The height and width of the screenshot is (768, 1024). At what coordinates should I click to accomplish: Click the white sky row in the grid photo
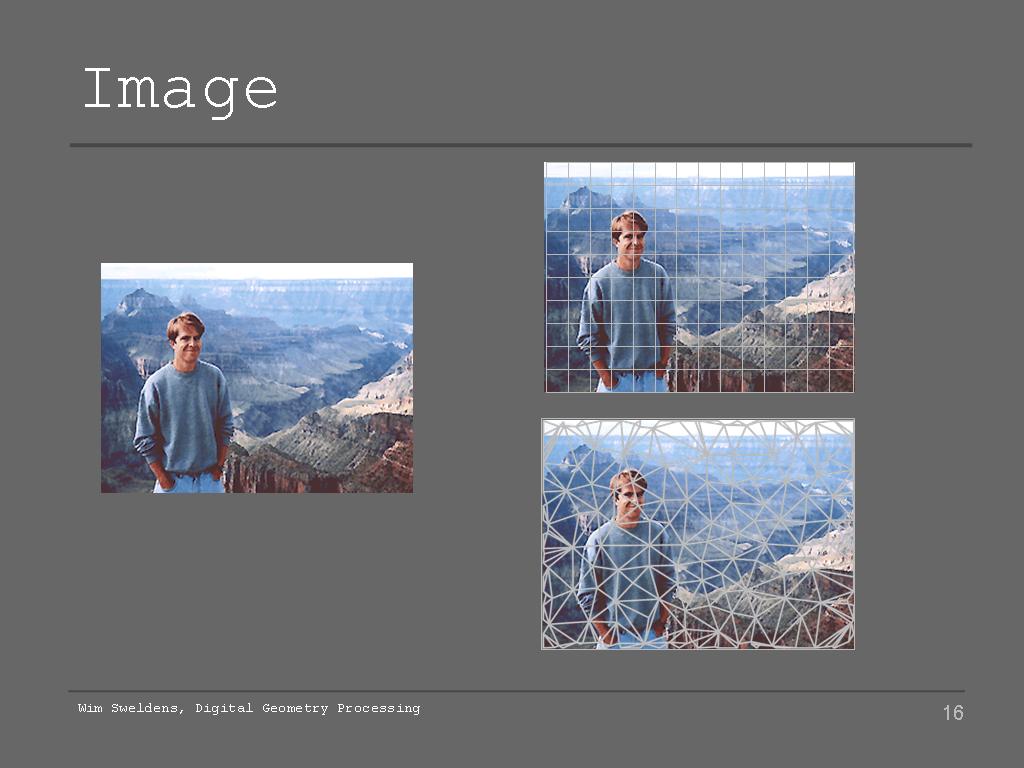point(699,170)
